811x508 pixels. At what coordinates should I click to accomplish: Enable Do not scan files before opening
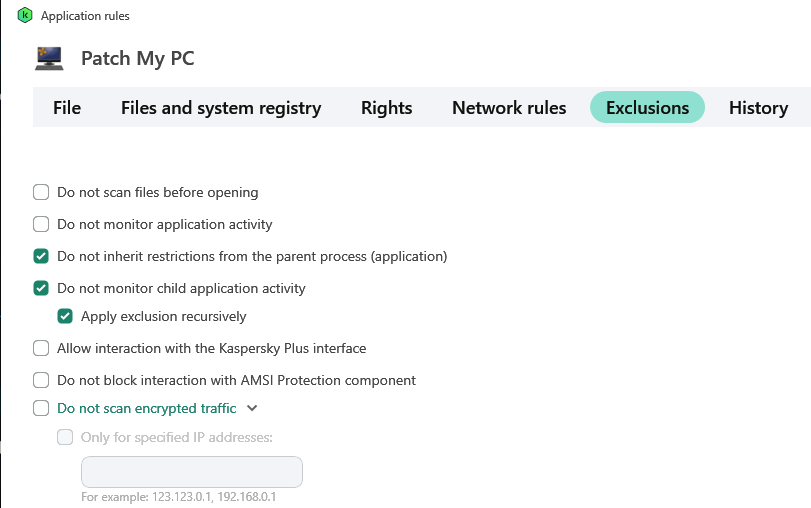coord(41,192)
